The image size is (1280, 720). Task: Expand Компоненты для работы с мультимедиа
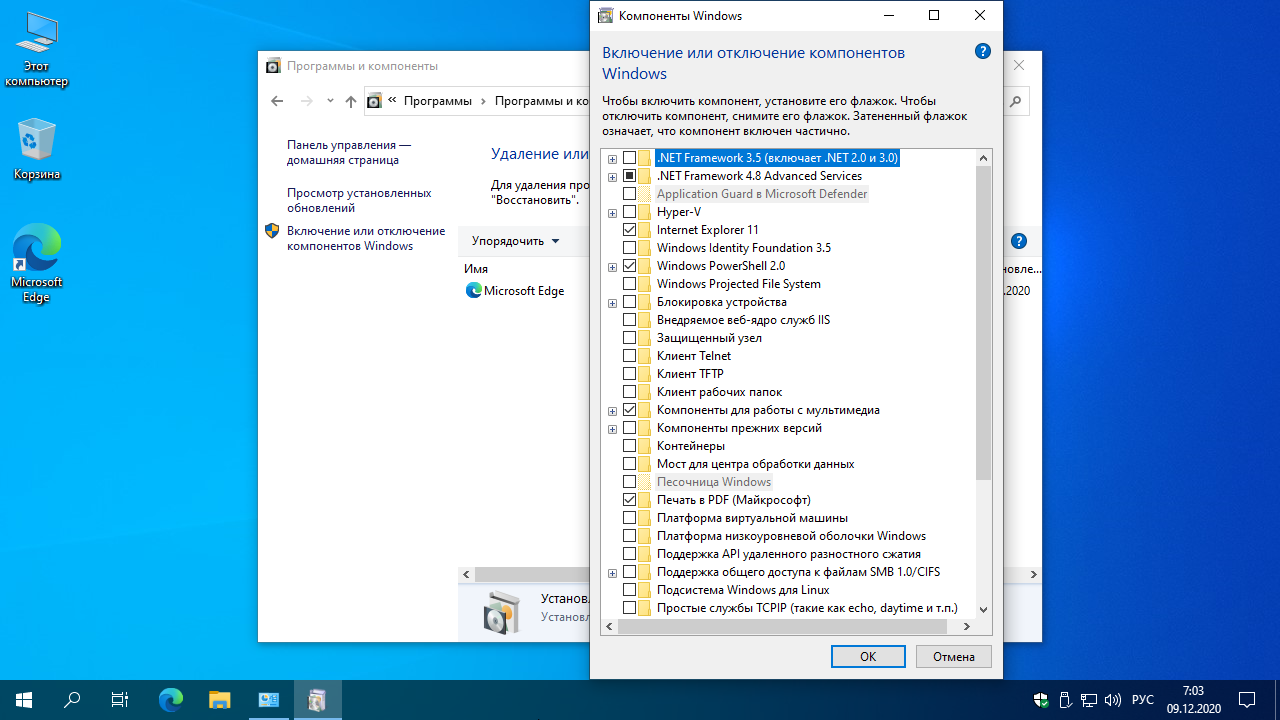(x=612, y=411)
